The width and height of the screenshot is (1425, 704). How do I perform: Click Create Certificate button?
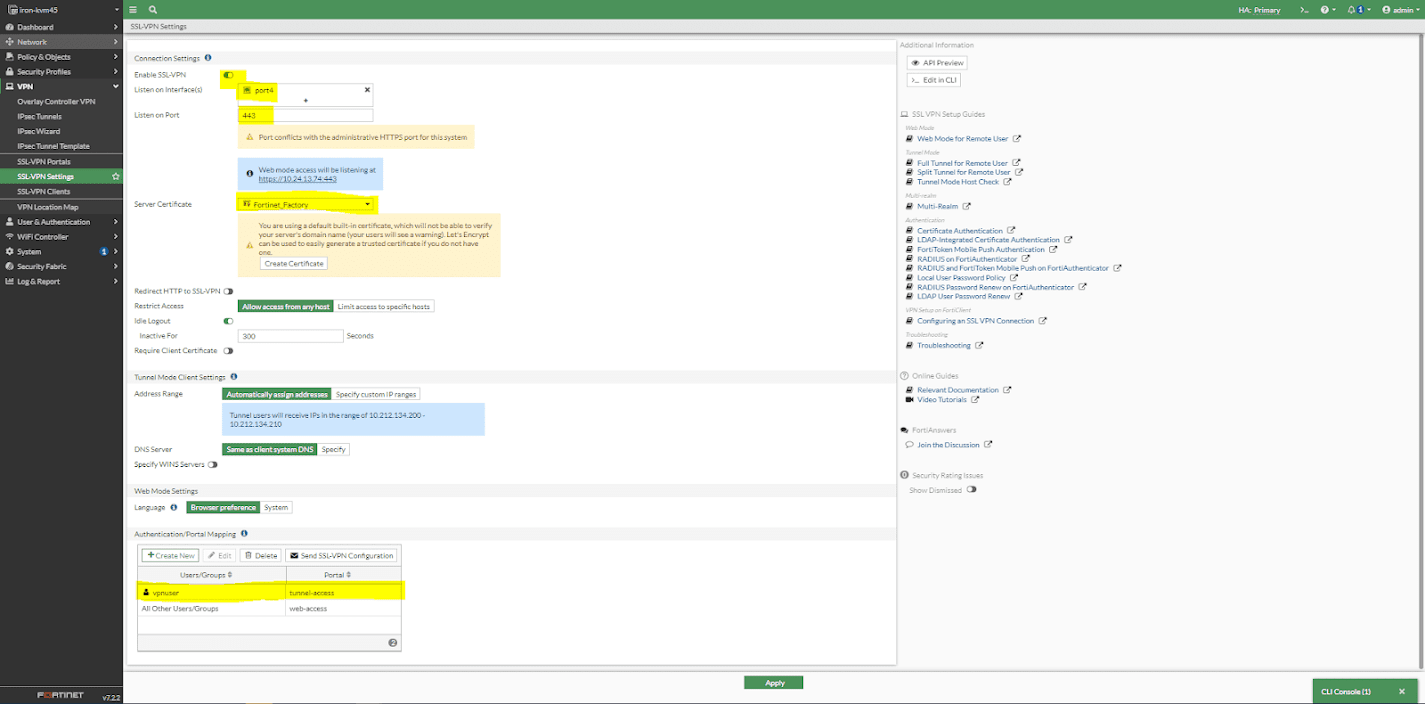294,264
